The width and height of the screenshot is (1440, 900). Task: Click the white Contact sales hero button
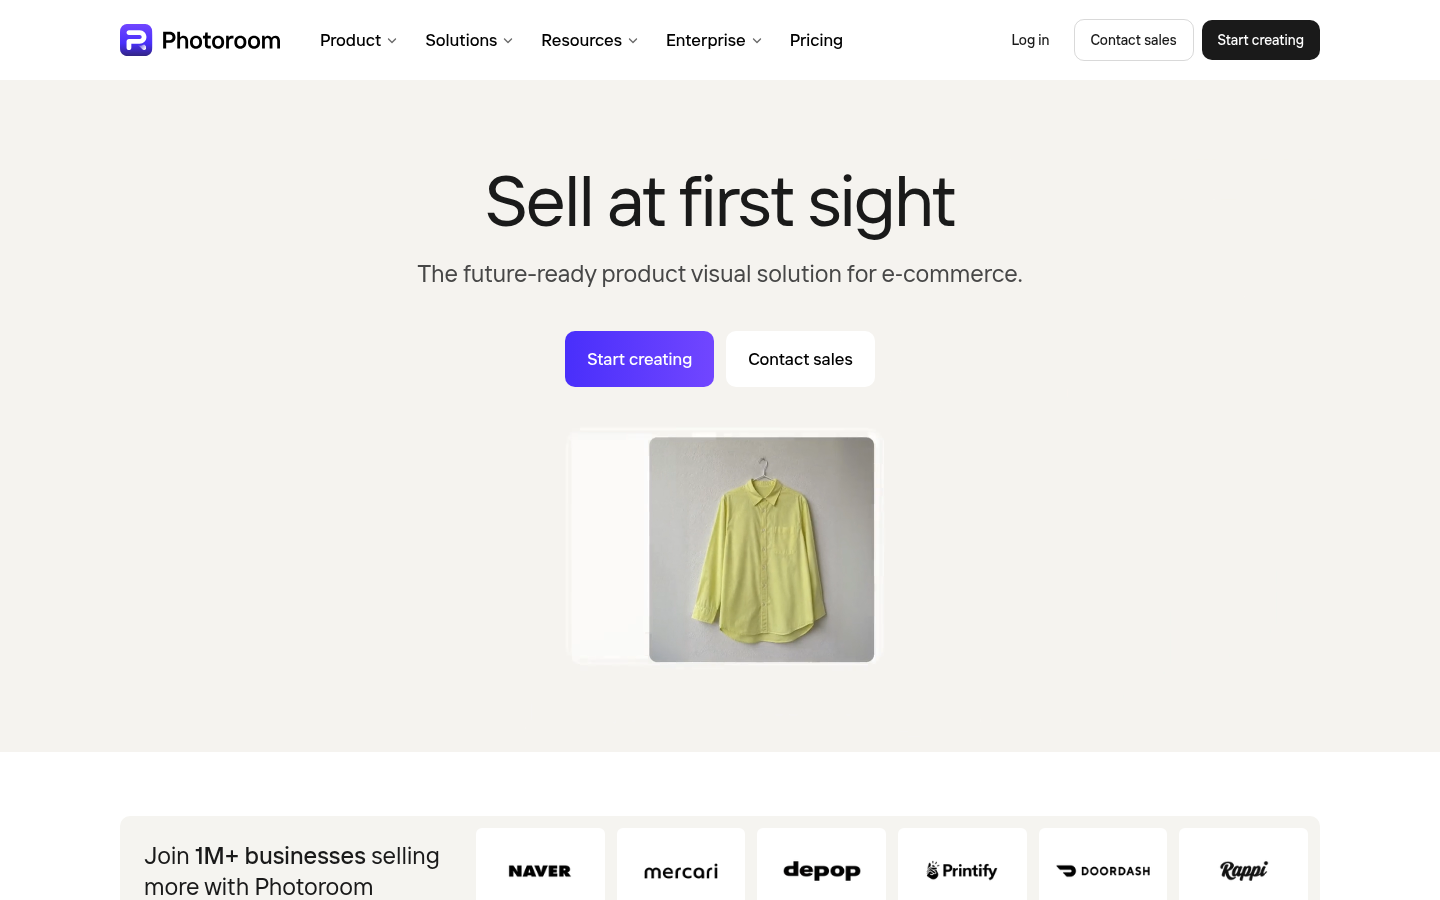pos(800,359)
